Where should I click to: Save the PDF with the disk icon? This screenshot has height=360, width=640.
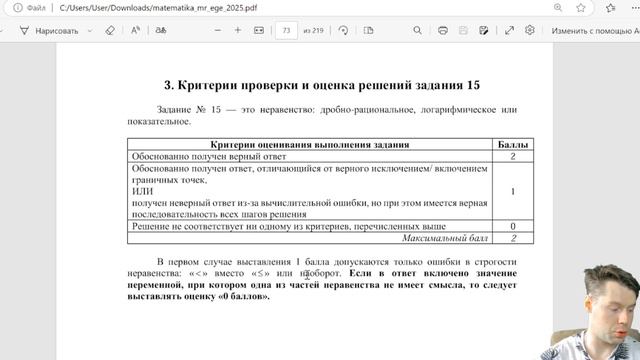pos(463,31)
